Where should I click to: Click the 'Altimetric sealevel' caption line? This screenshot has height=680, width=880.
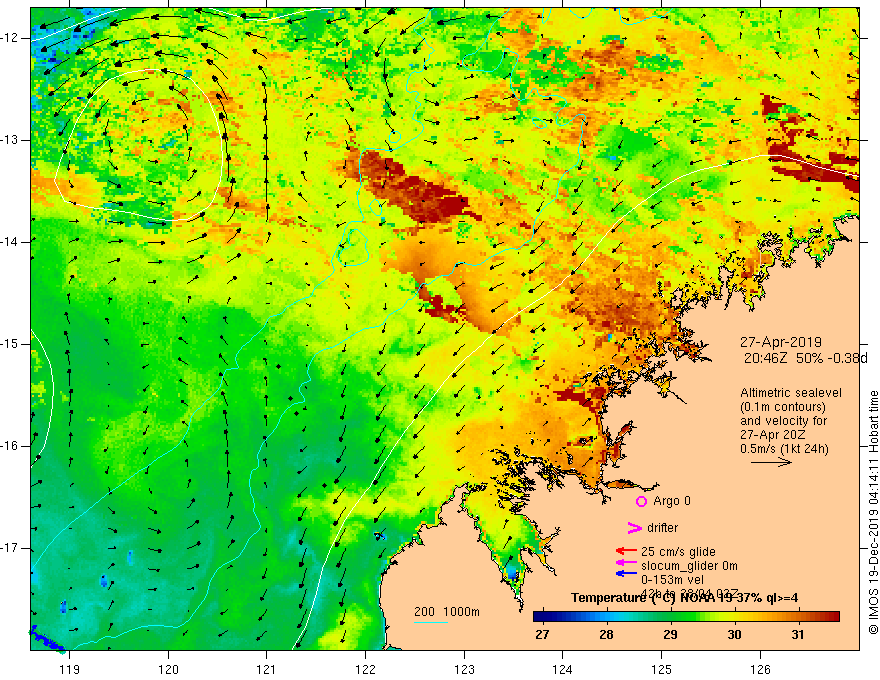click(791, 393)
